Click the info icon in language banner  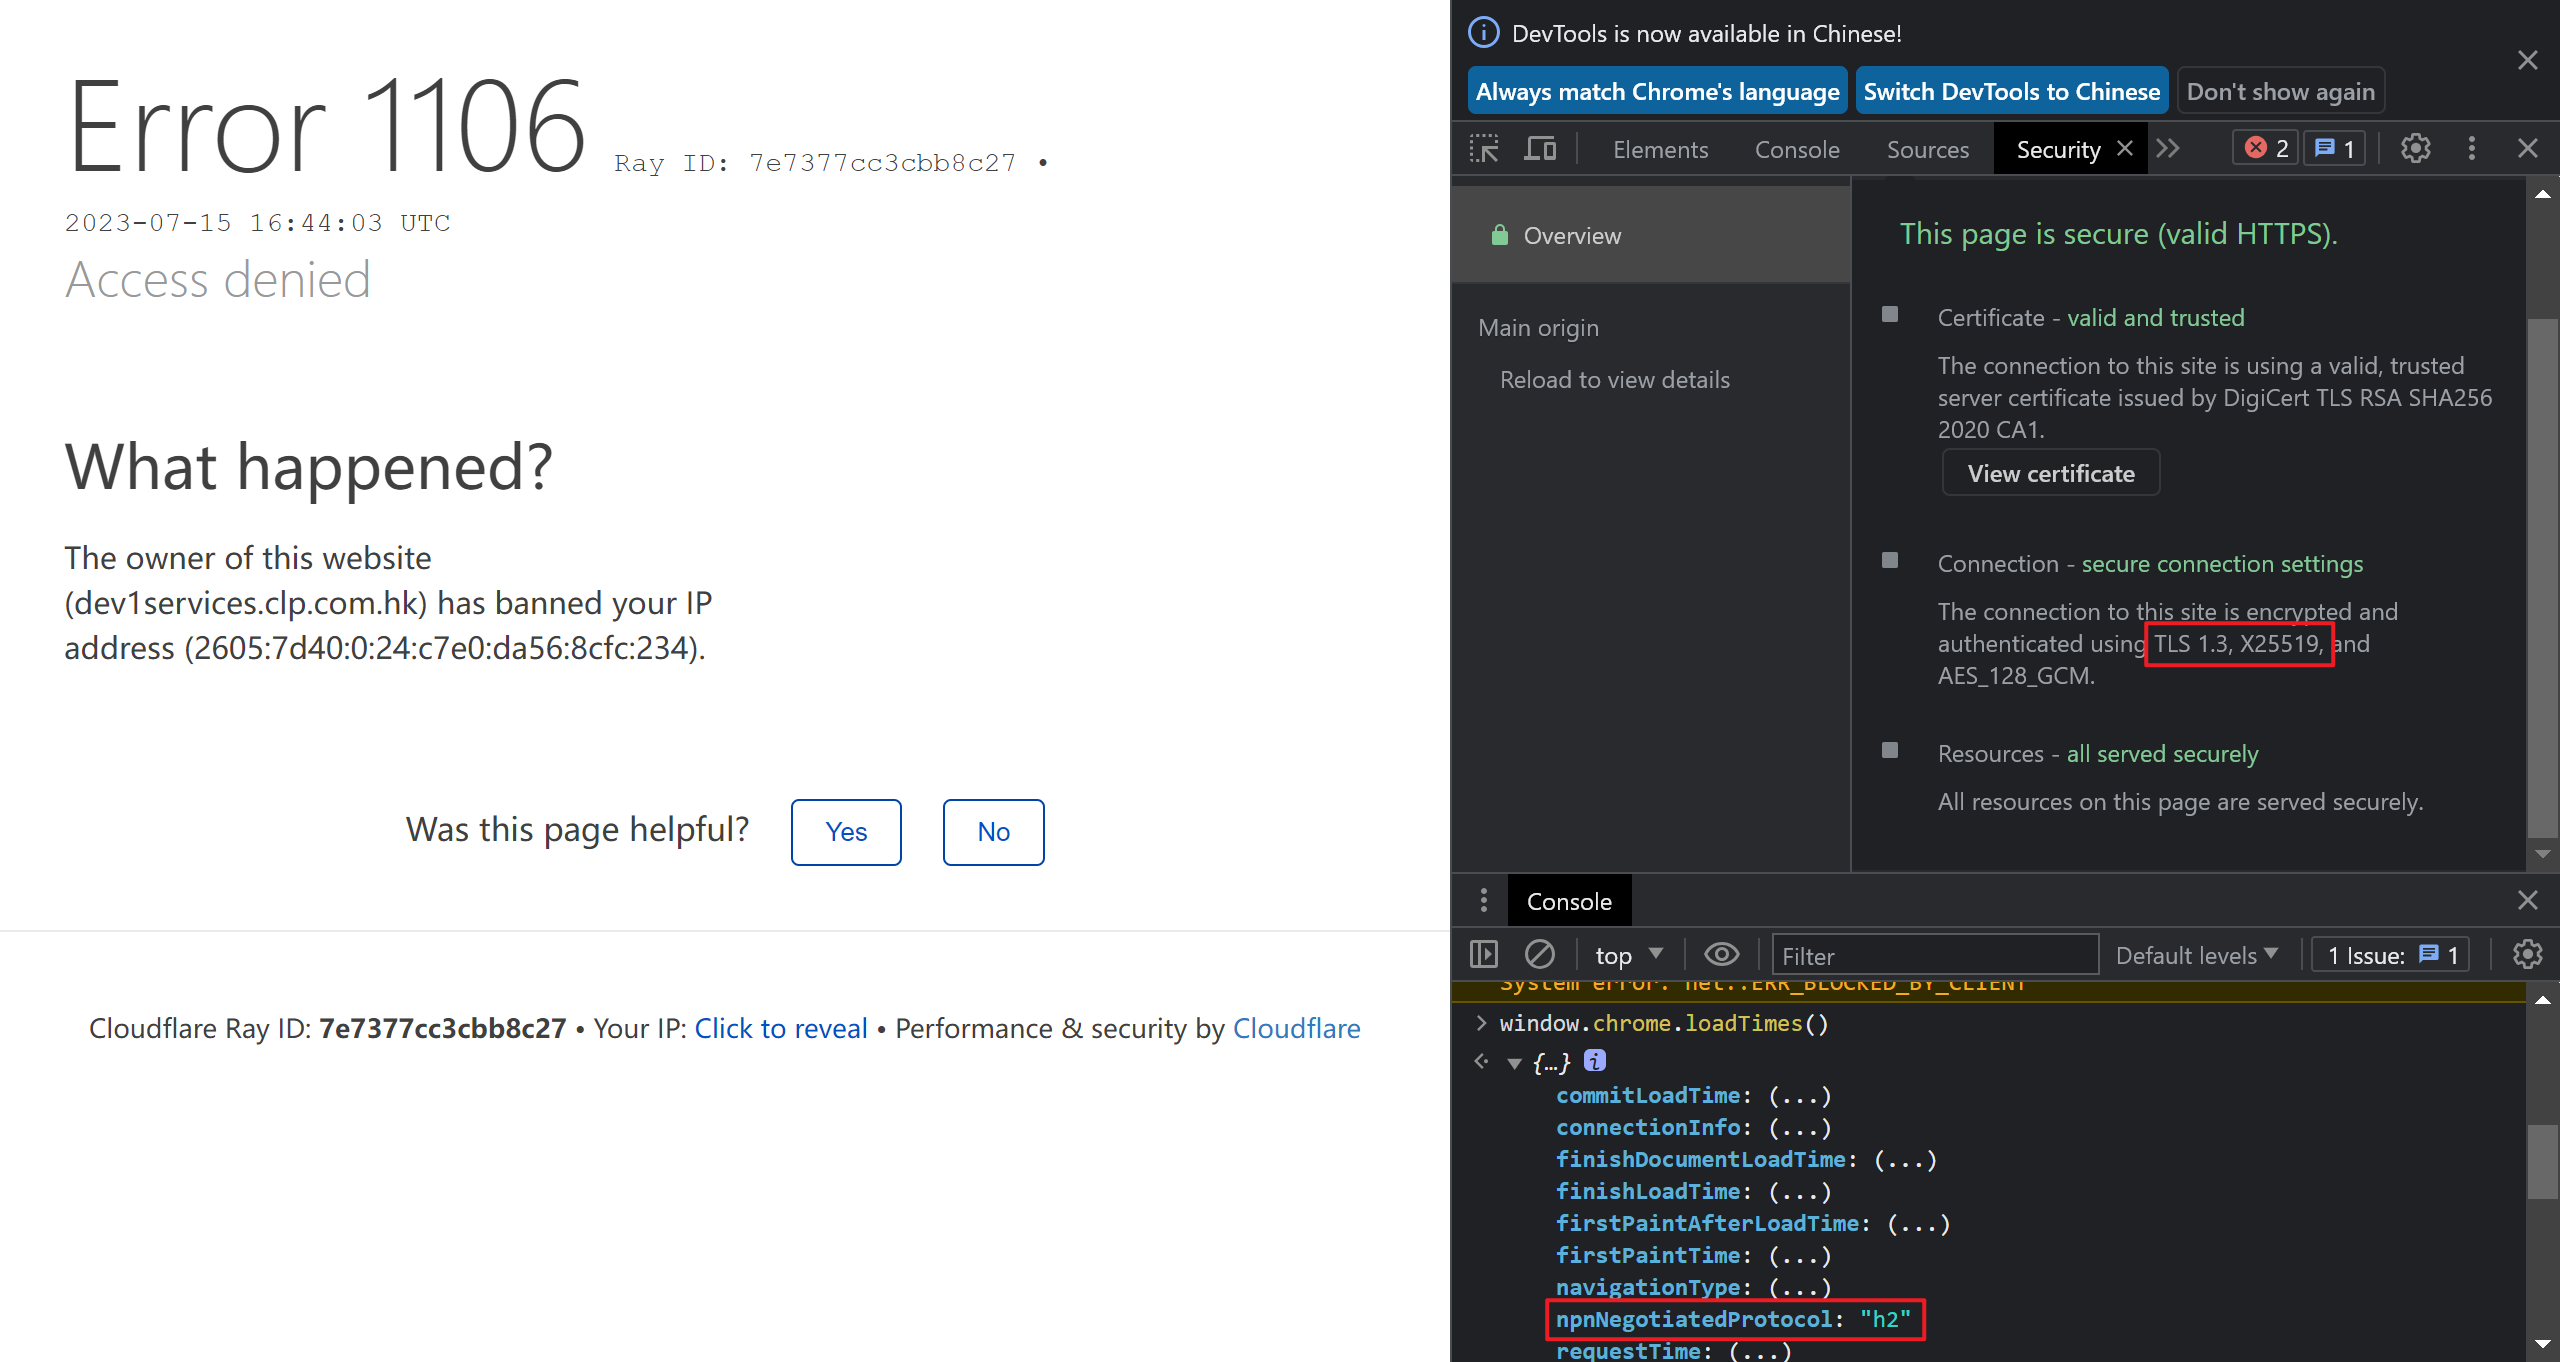(1484, 33)
